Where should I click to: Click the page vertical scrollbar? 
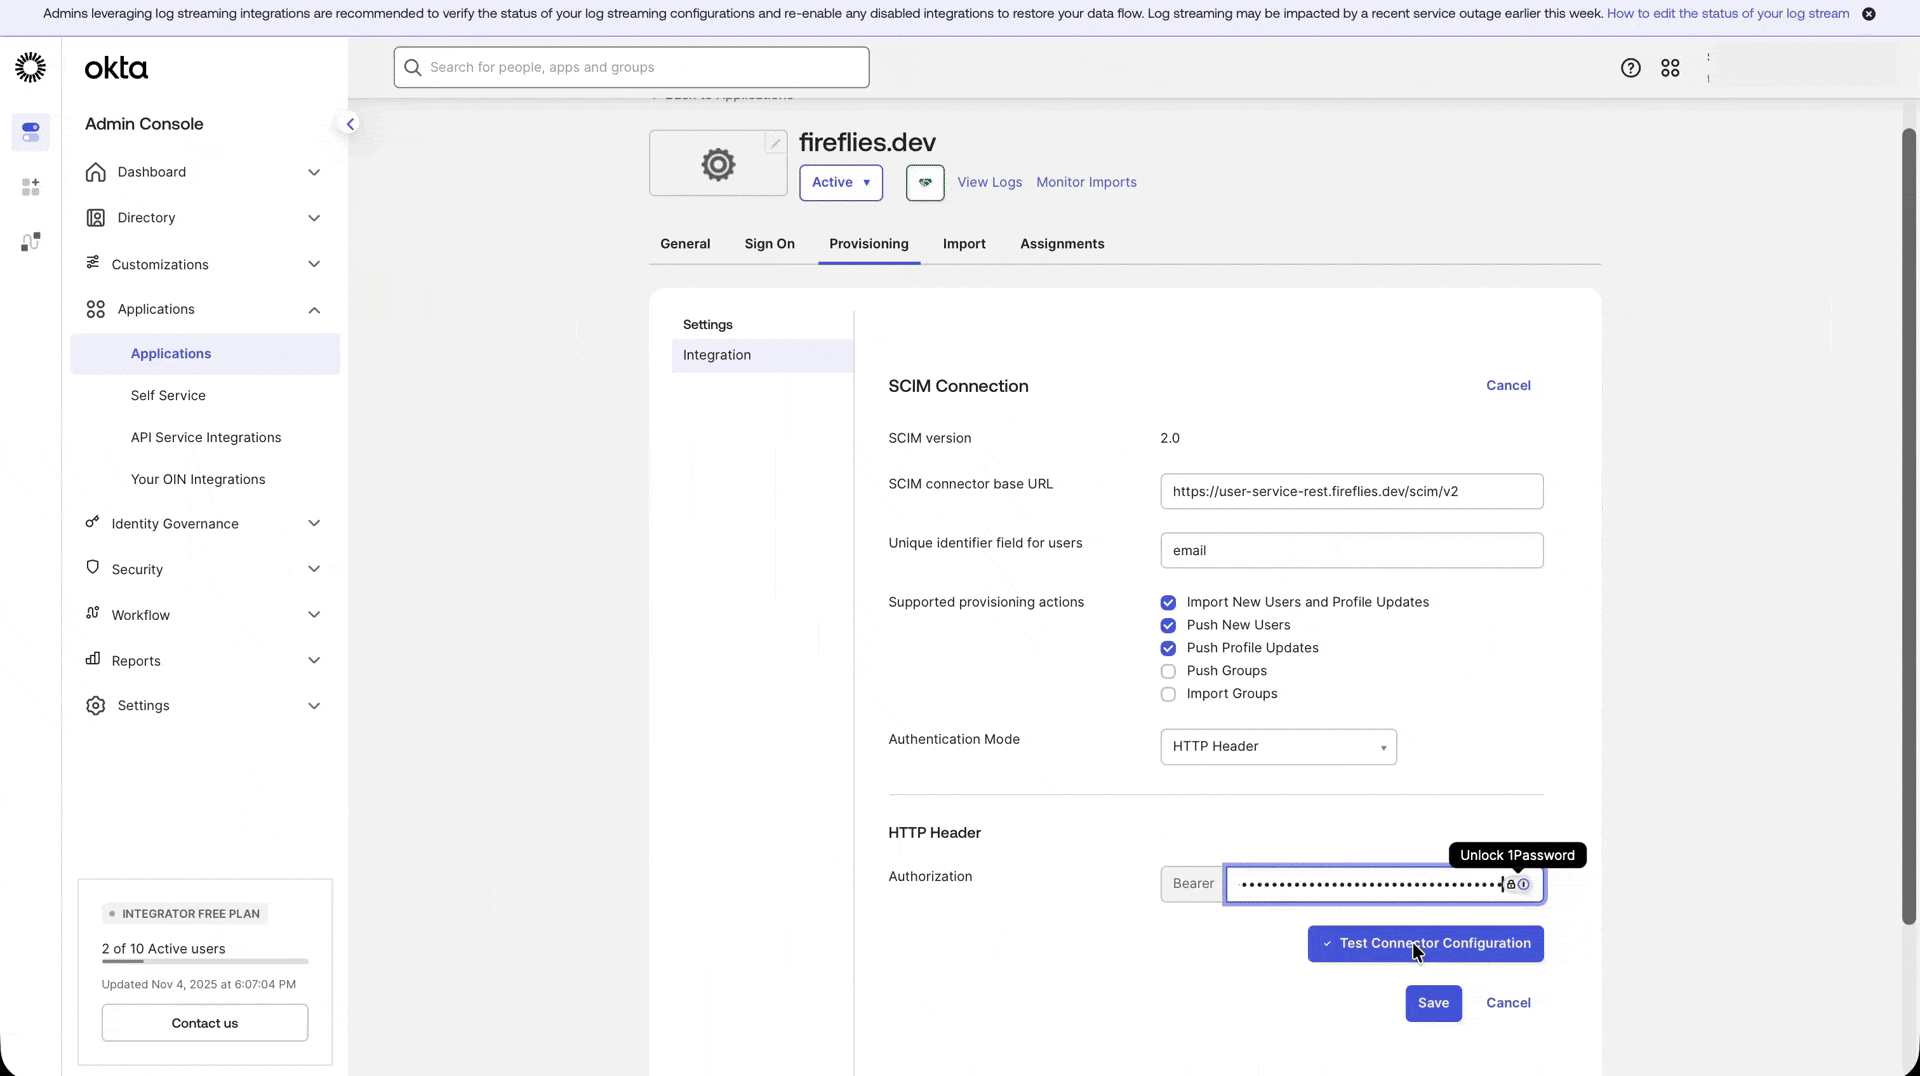(1909, 526)
